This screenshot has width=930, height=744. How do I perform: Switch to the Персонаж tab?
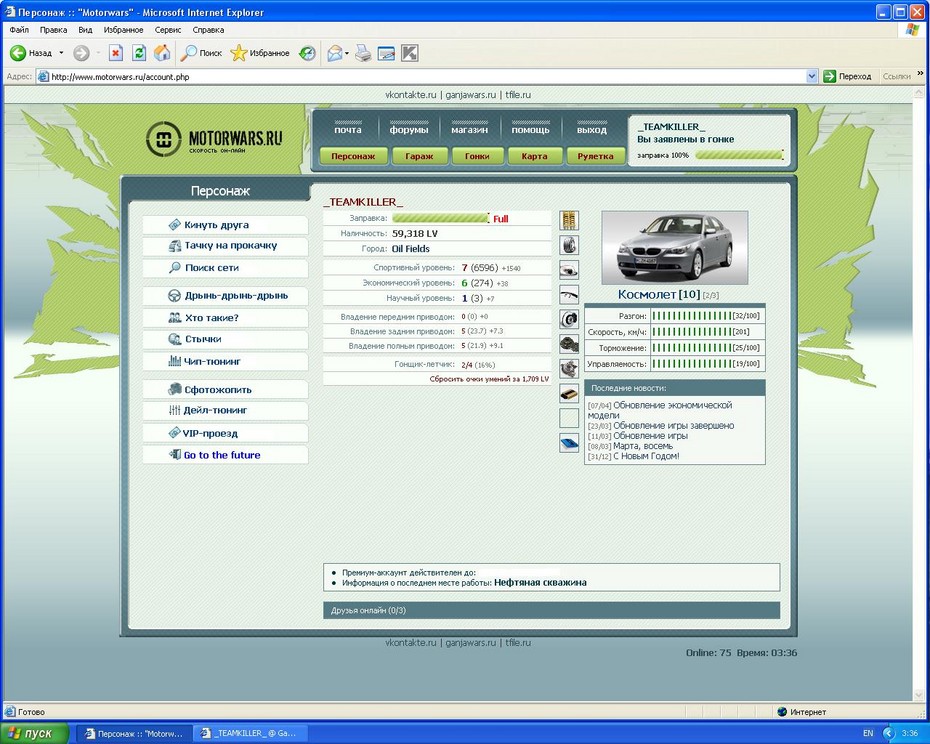click(353, 156)
